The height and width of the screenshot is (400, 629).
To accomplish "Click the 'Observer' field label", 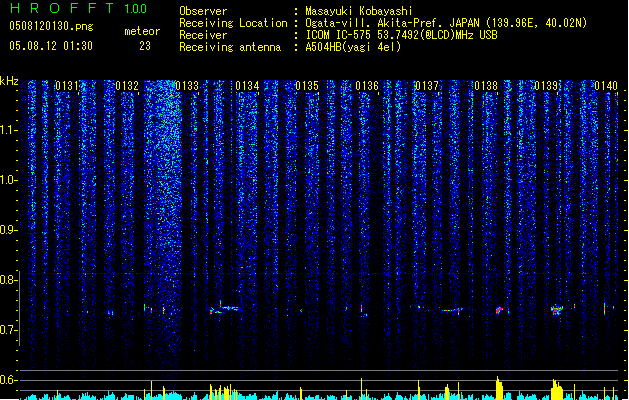I will [203, 11].
